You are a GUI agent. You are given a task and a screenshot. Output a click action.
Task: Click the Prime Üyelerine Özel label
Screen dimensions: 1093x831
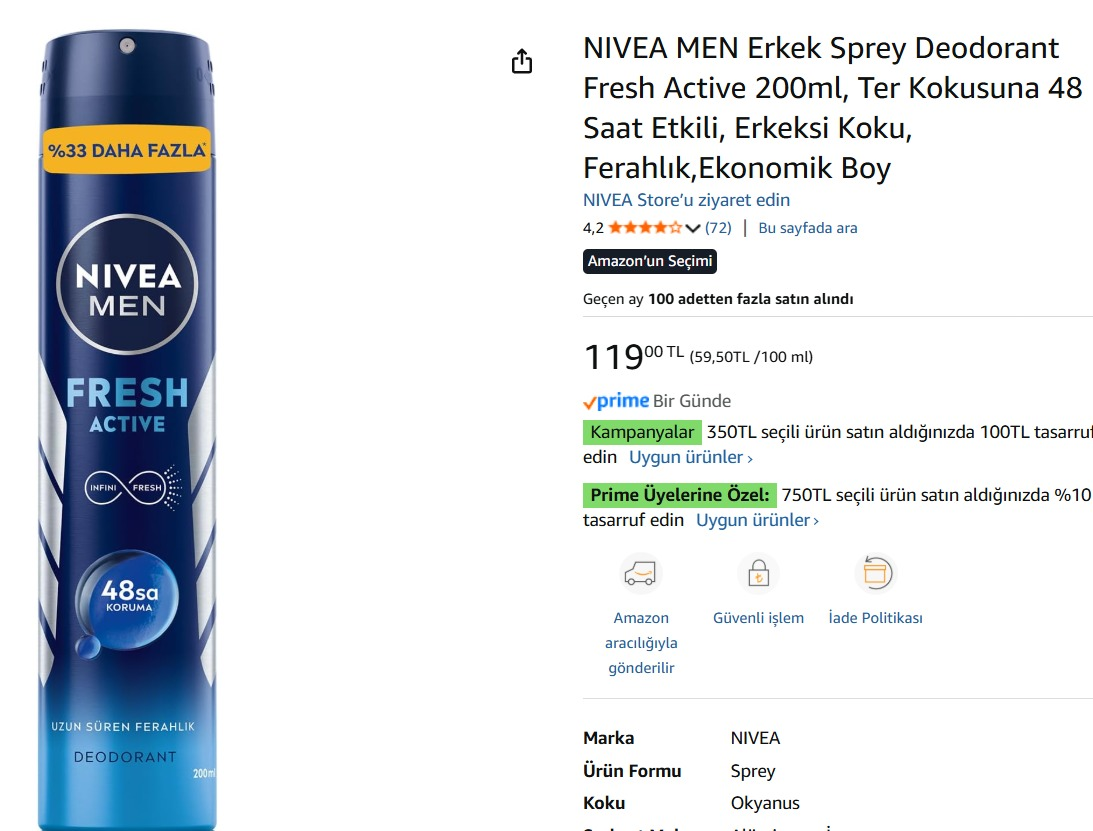point(680,495)
